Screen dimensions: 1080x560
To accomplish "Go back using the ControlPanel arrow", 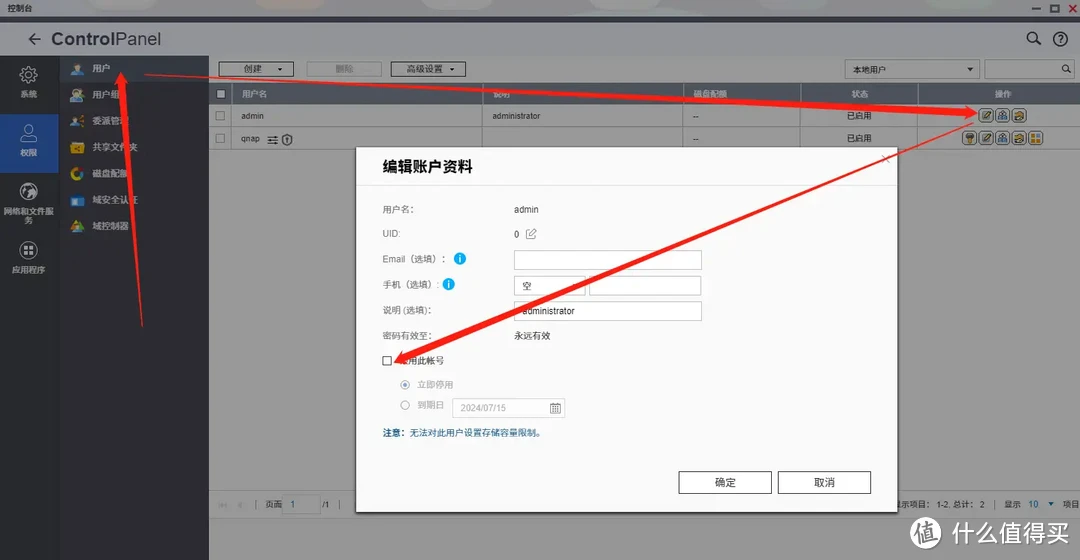I will 34,39.
